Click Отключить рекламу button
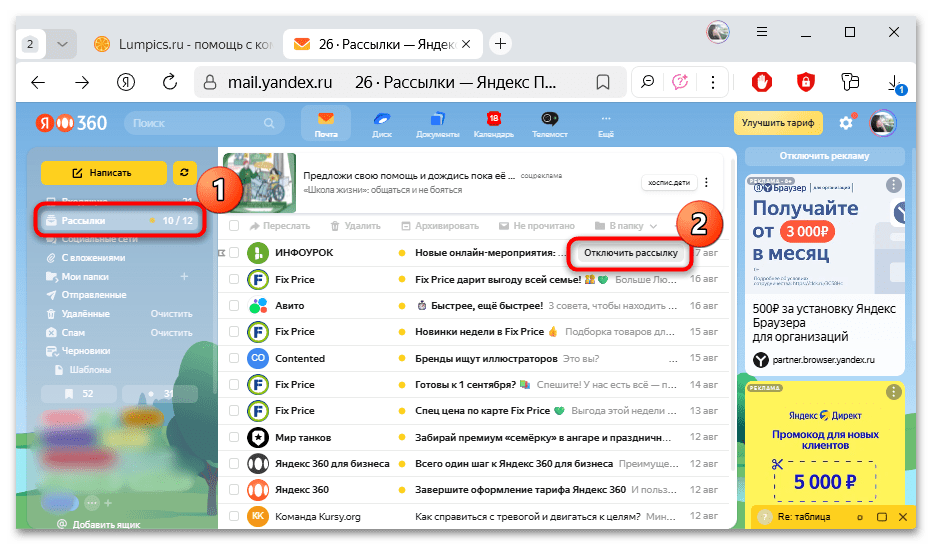 (824, 156)
